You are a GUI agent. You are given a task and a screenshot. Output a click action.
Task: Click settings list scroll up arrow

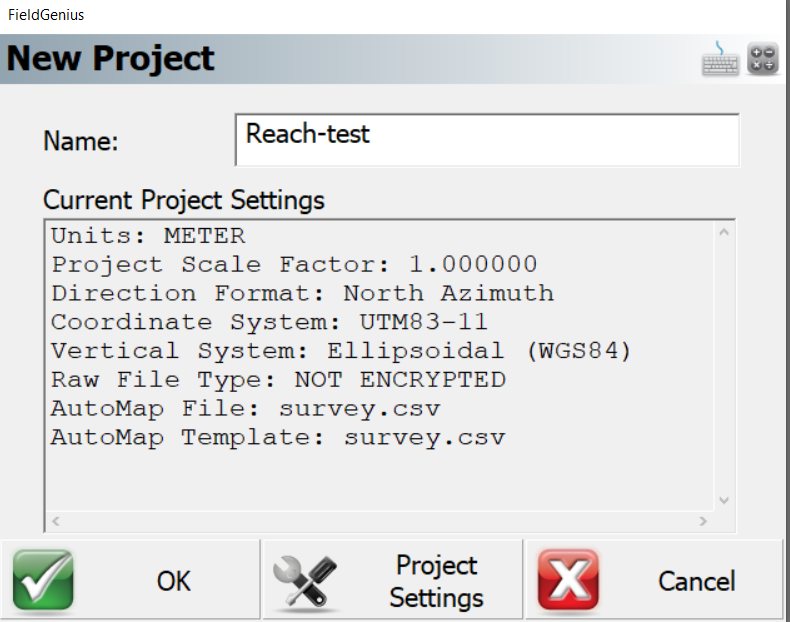pos(724,232)
